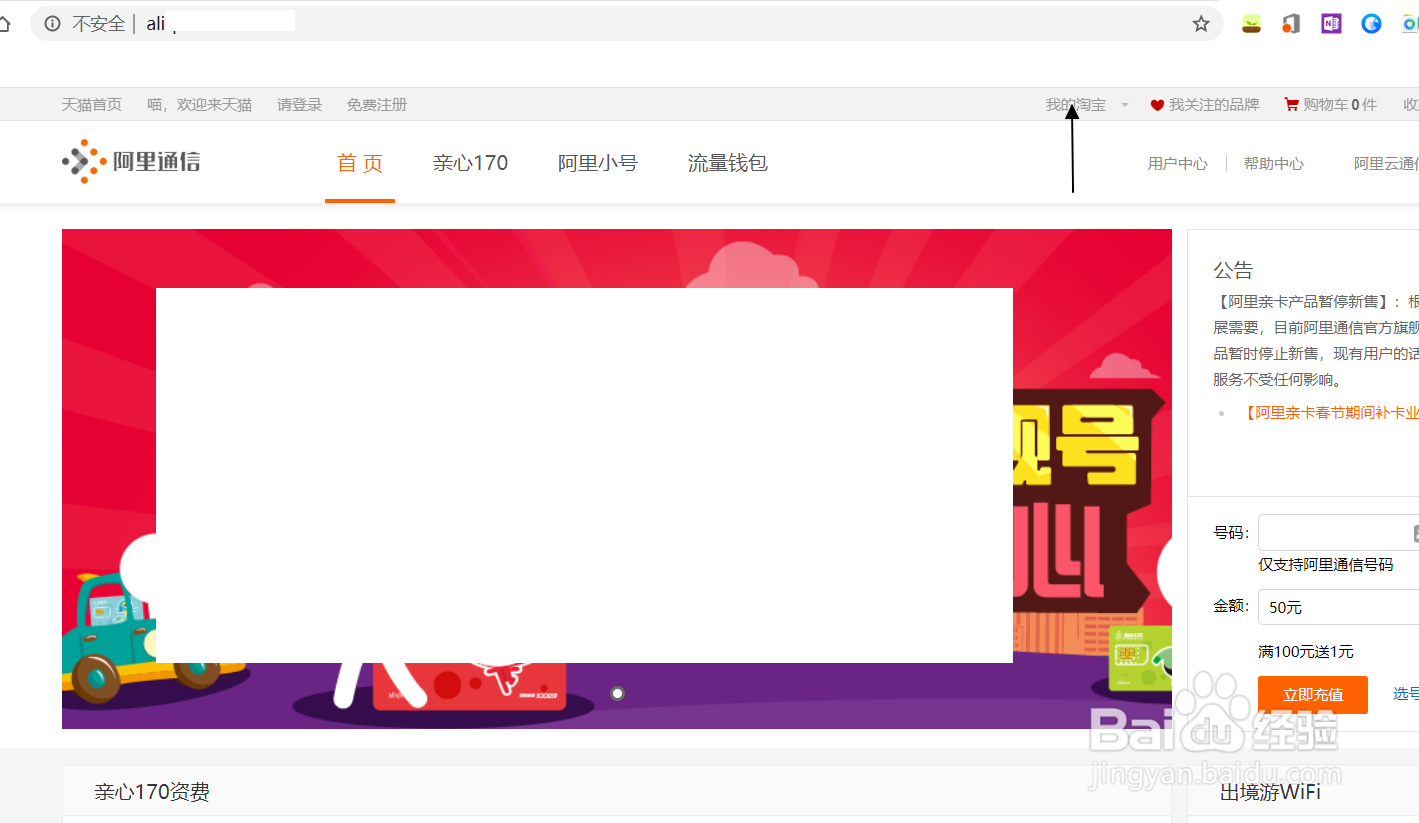Viewport: 1419px width, 823px height.
Task: Click the shopping cart icon
Action: [x=1291, y=104]
